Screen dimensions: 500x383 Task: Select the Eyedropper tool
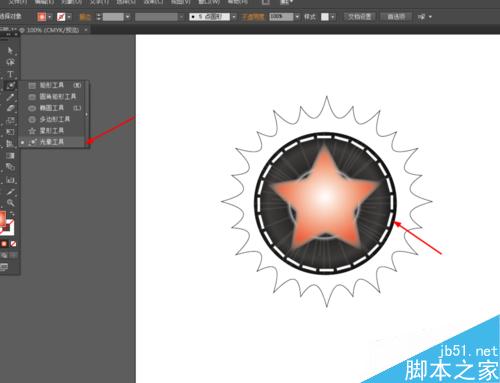(x=10, y=192)
